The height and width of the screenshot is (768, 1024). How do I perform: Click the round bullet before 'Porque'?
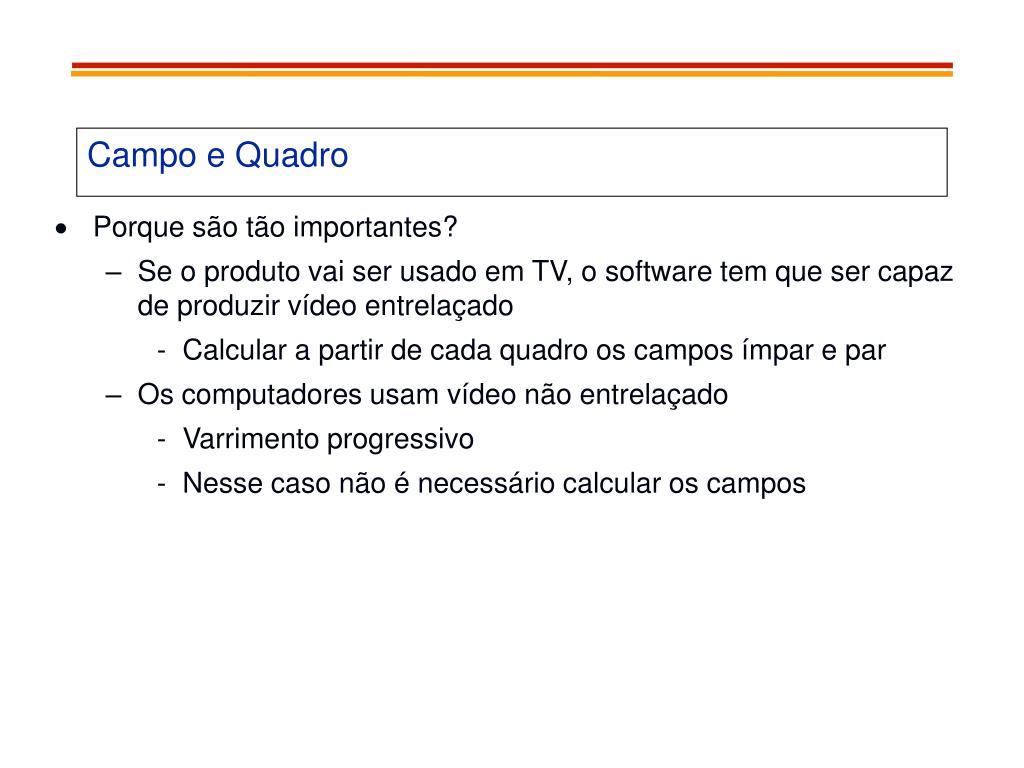coord(61,229)
